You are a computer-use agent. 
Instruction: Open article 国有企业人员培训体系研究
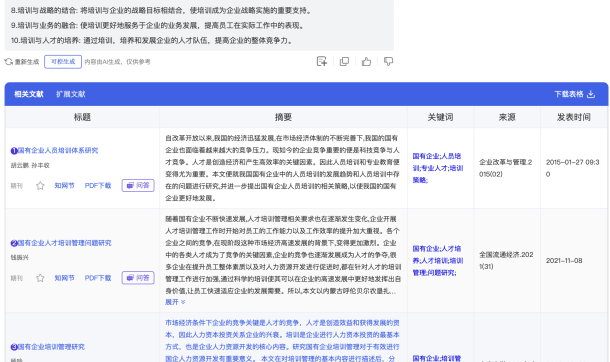58,150
